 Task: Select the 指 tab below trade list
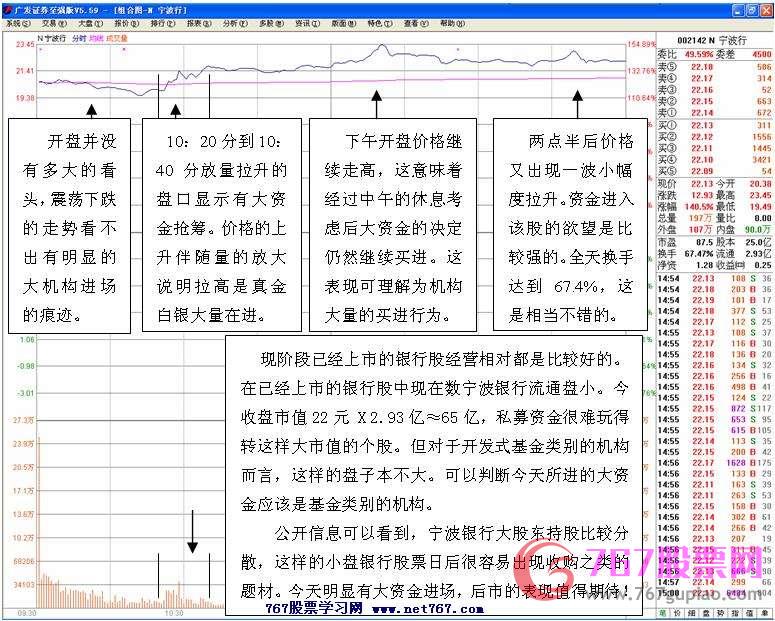[x=735, y=613]
